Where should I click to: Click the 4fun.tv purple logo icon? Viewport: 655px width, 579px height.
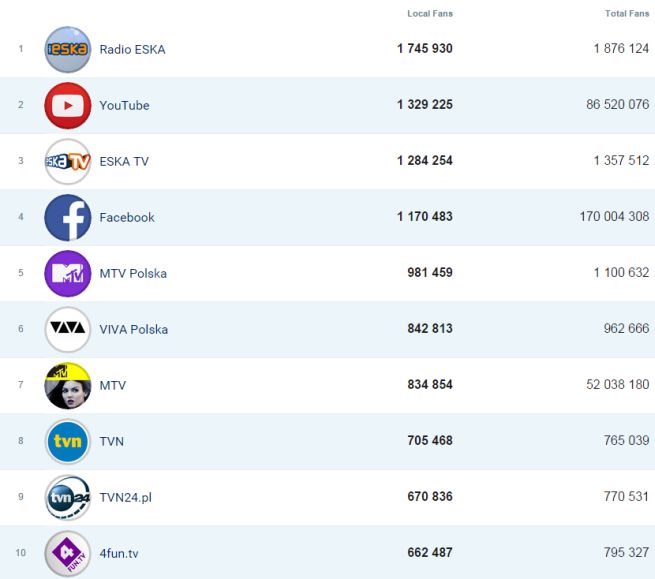(x=67, y=553)
